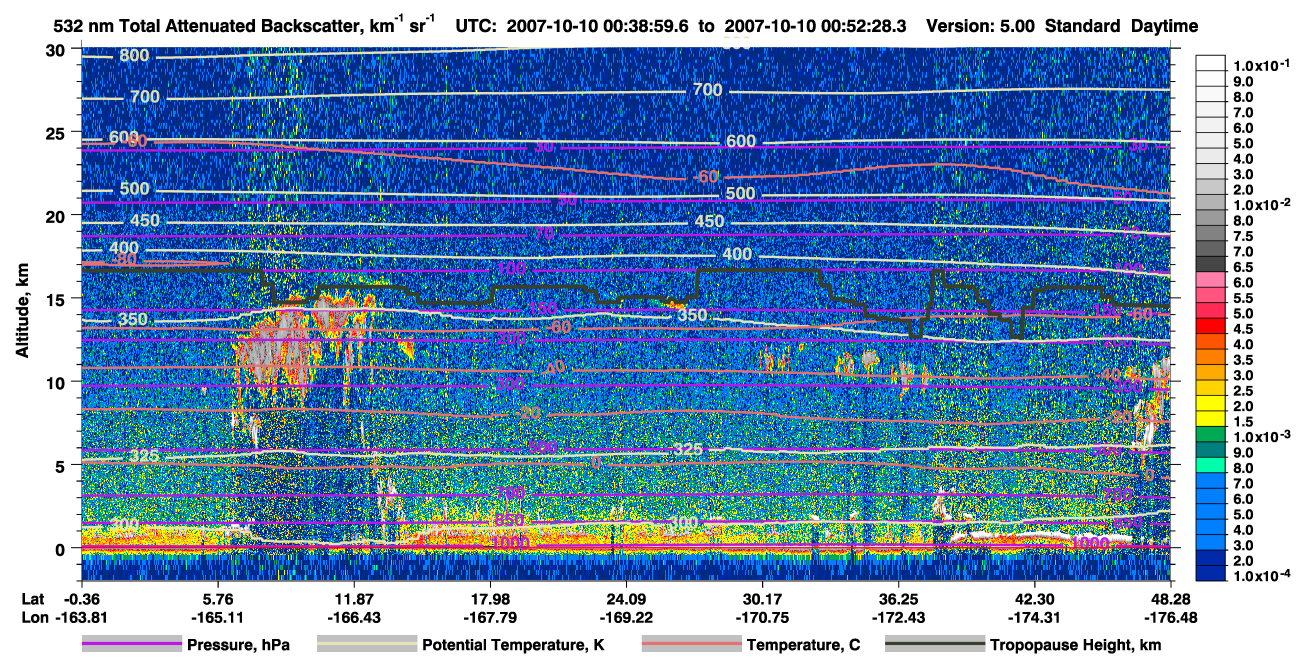
Task: Click the Temperature, C legend line sample
Action: click(x=690, y=645)
